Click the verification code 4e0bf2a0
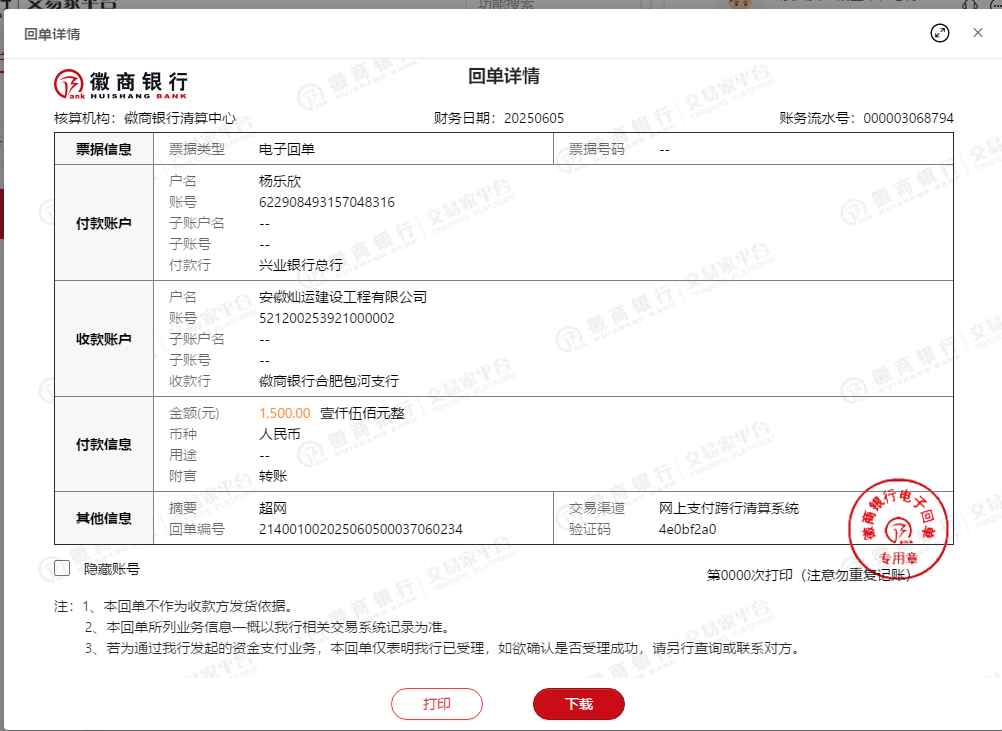1002x731 pixels. click(x=688, y=529)
